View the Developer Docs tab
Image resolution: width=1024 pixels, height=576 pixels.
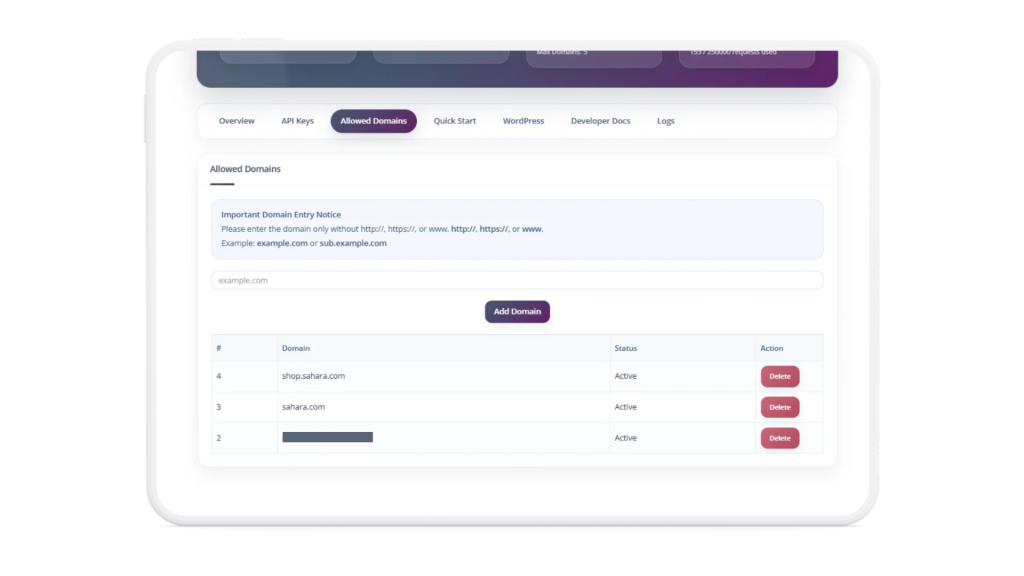(600, 121)
